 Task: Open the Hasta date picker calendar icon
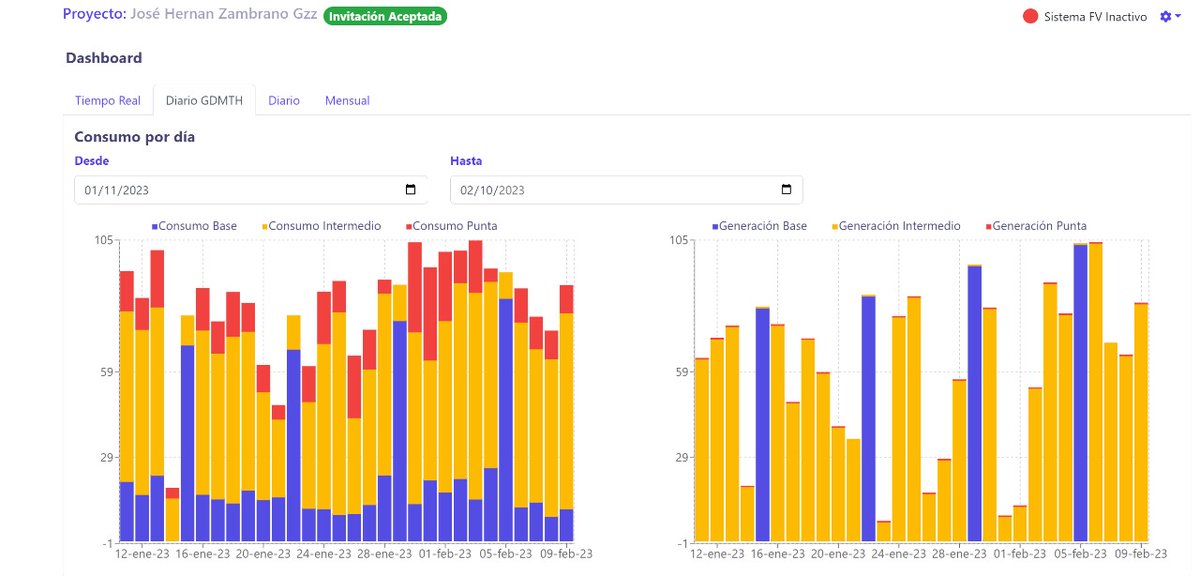point(786,190)
